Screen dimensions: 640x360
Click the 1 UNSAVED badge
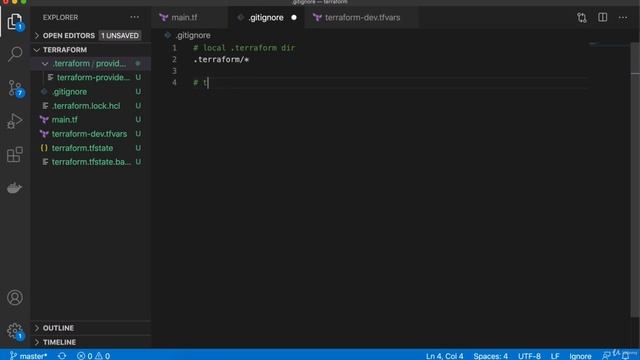[120, 36]
